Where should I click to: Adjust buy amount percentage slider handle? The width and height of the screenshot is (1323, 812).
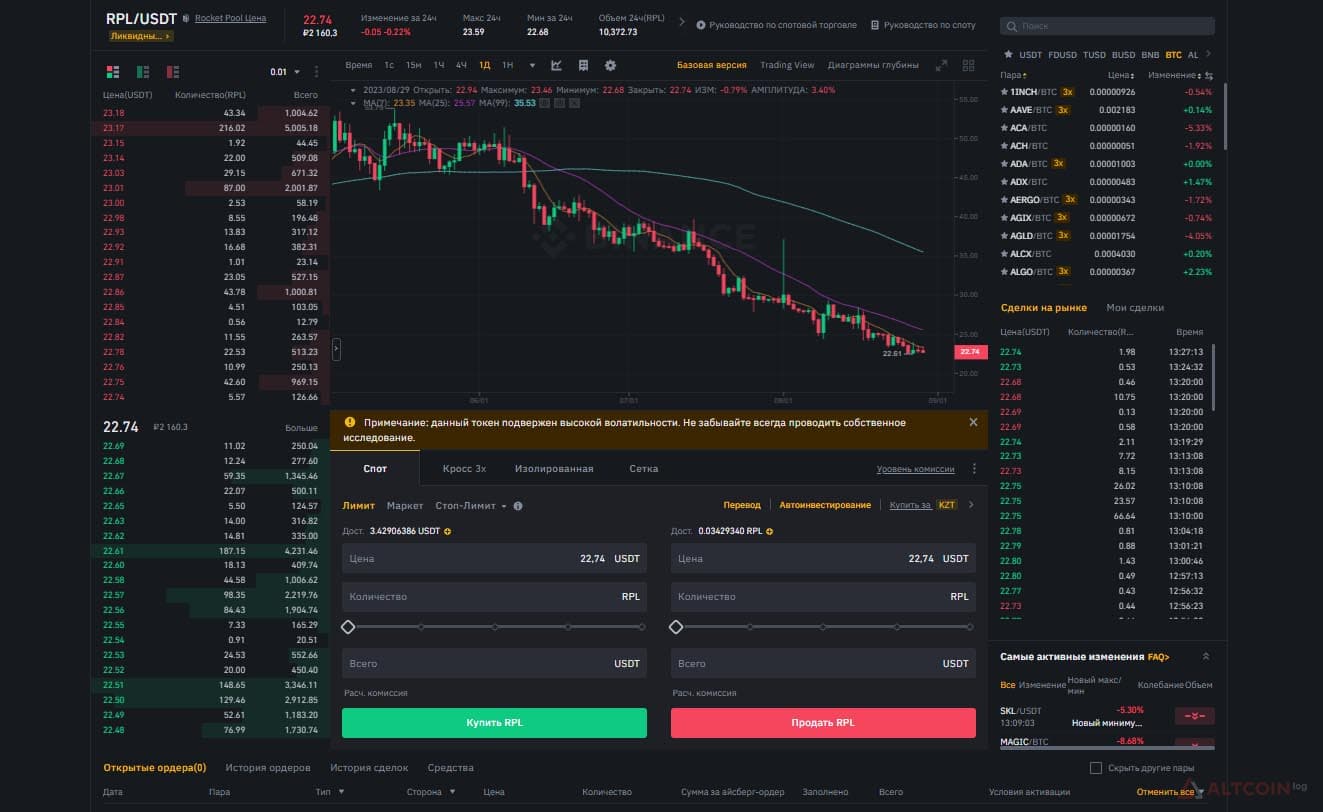pyautogui.click(x=348, y=627)
